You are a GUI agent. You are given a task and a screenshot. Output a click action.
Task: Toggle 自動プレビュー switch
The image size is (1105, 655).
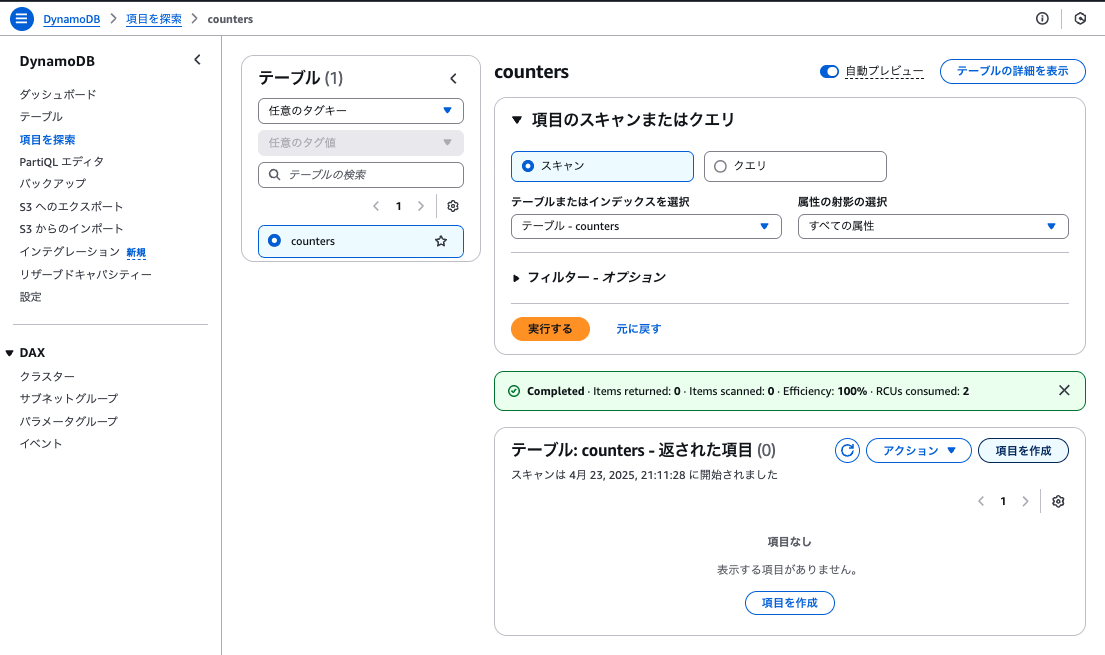click(829, 71)
